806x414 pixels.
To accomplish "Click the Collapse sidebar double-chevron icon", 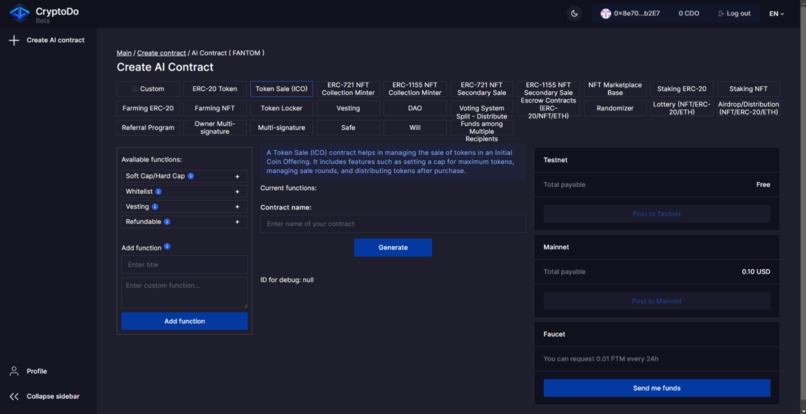I will [x=14, y=397].
